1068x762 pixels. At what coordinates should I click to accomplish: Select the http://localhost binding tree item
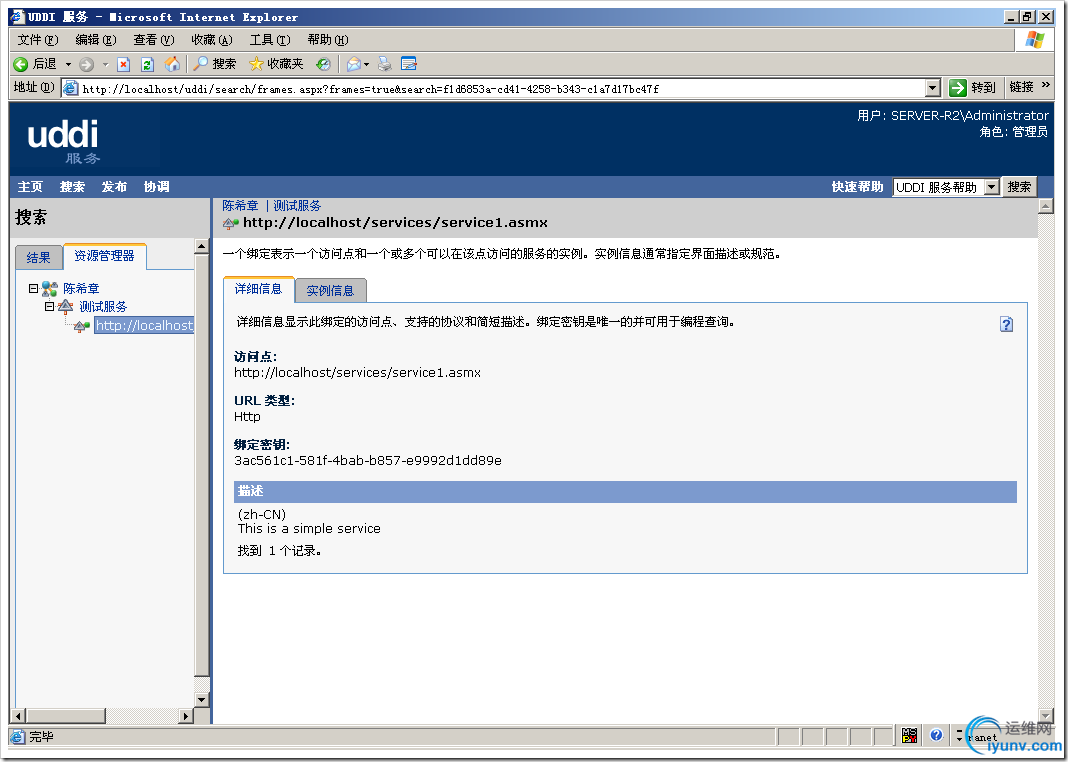(x=144, y=326)
